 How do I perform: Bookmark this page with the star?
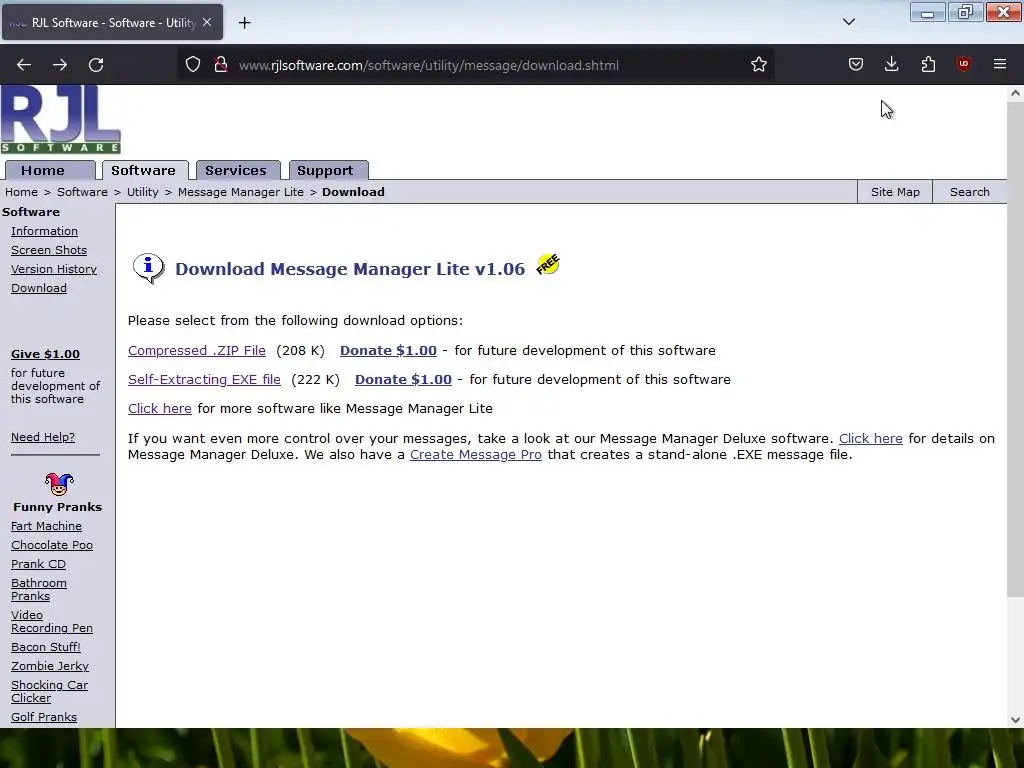[x=758, y=65]
